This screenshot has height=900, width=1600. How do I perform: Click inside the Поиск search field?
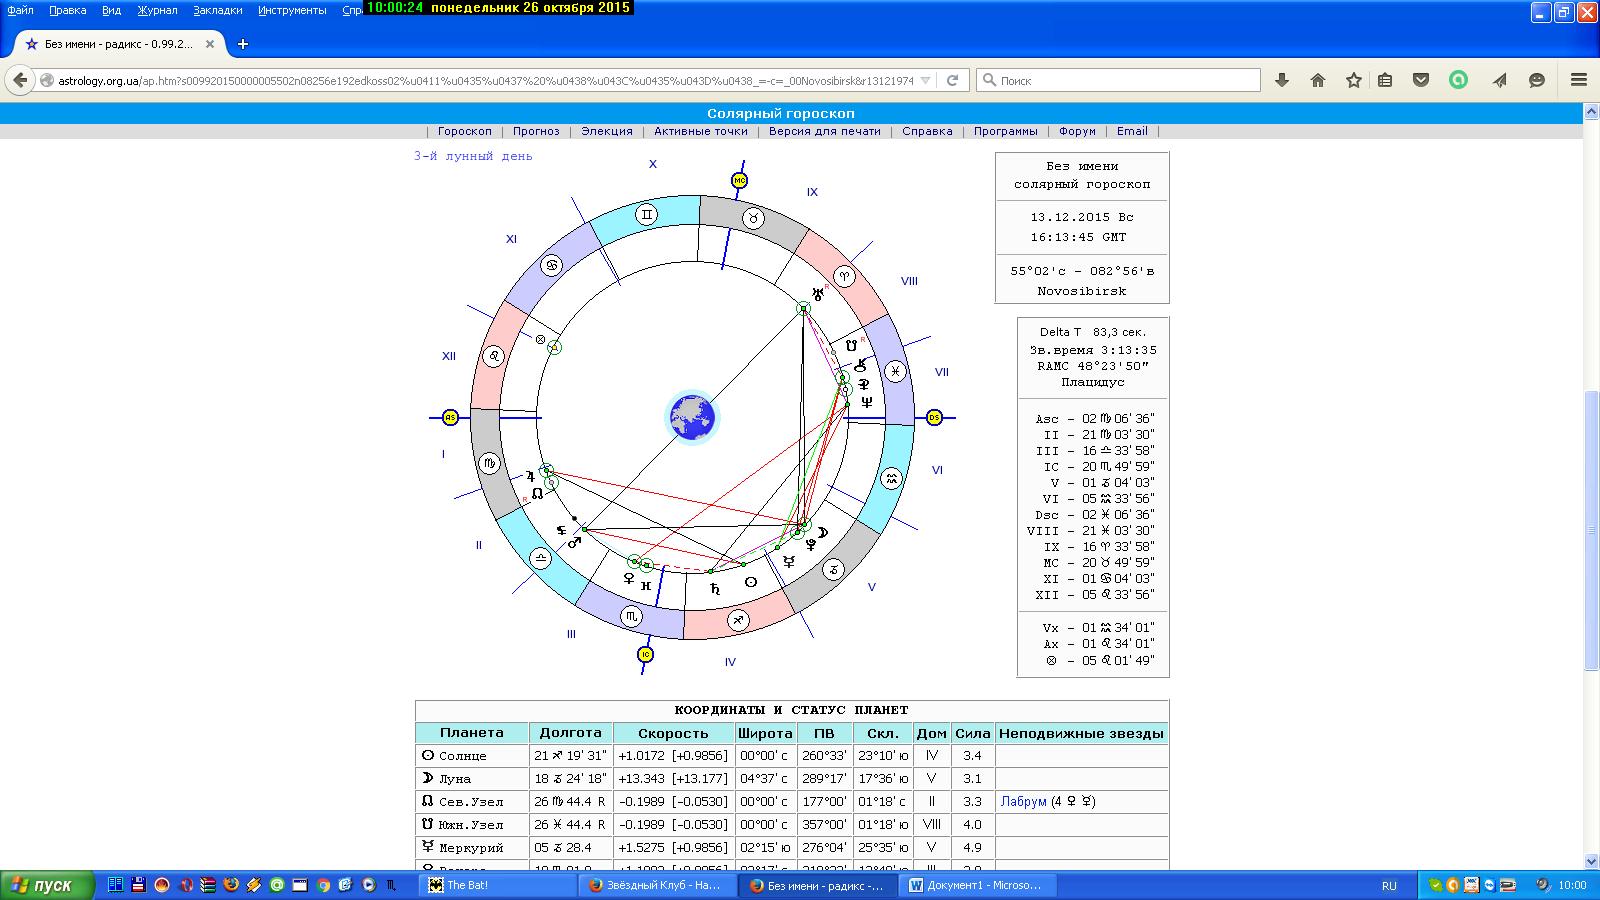1125,80
